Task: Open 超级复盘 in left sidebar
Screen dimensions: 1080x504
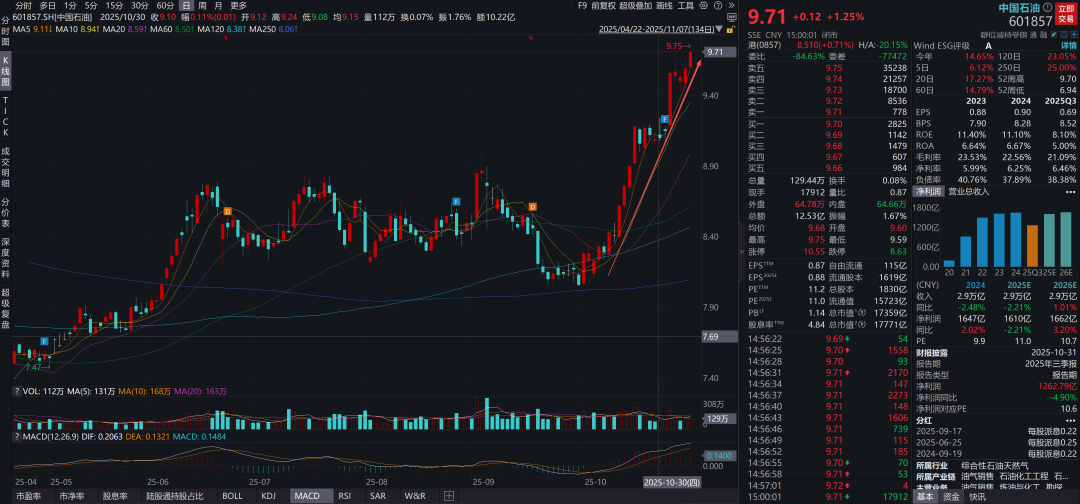Action: tap(6, 308)
